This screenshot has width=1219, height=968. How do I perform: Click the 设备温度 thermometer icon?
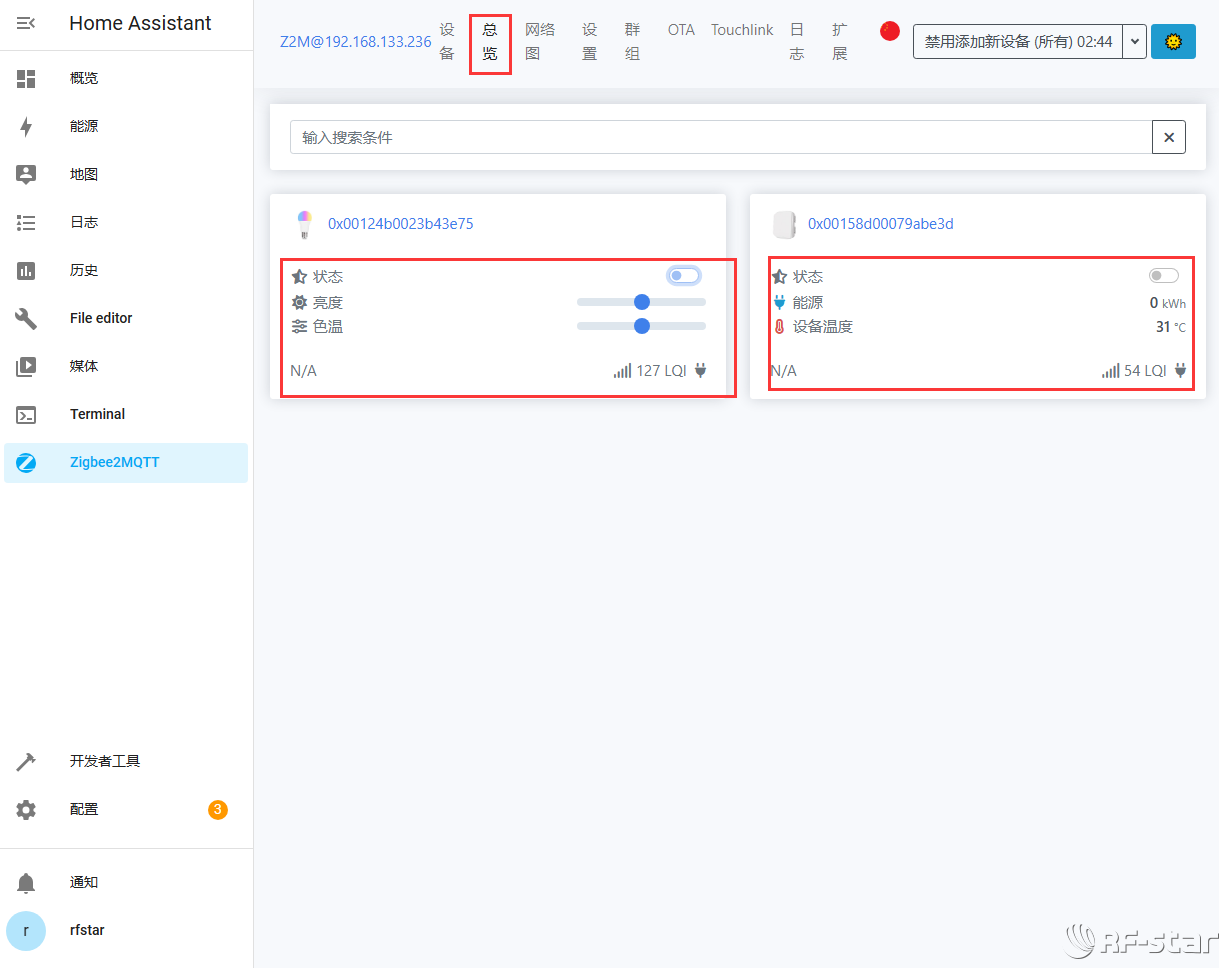pos(780,327)
